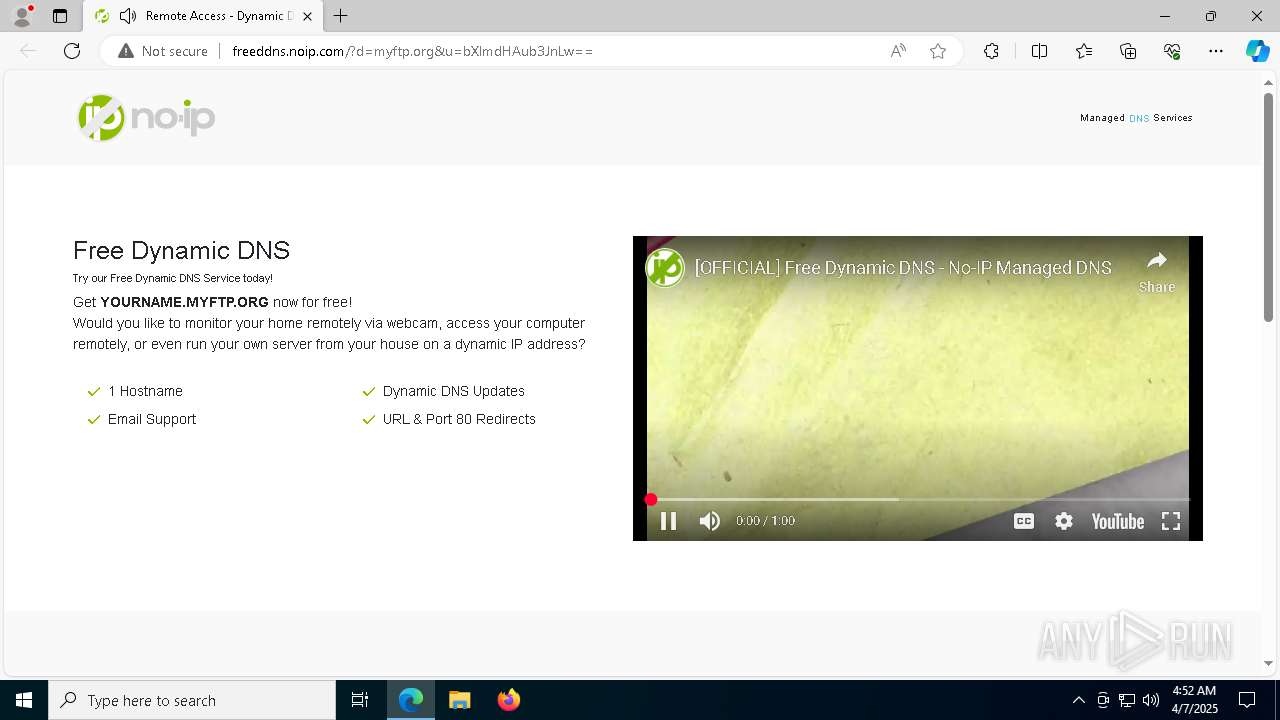Image resolution: width=1280 pixels, height=720 pixels.
Task: Select the Remote Access - Dynamic DNS tab
Action: tap(203, 16)
